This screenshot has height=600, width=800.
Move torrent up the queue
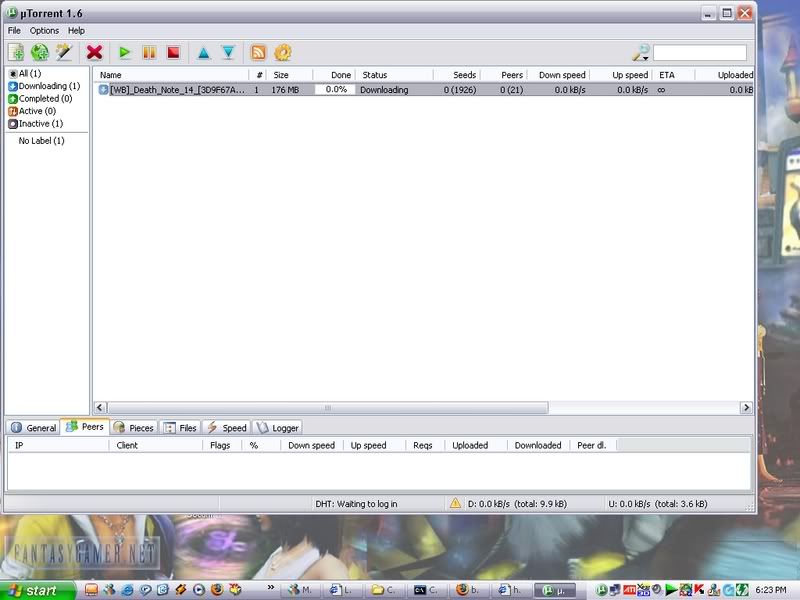tap(204, 52)
